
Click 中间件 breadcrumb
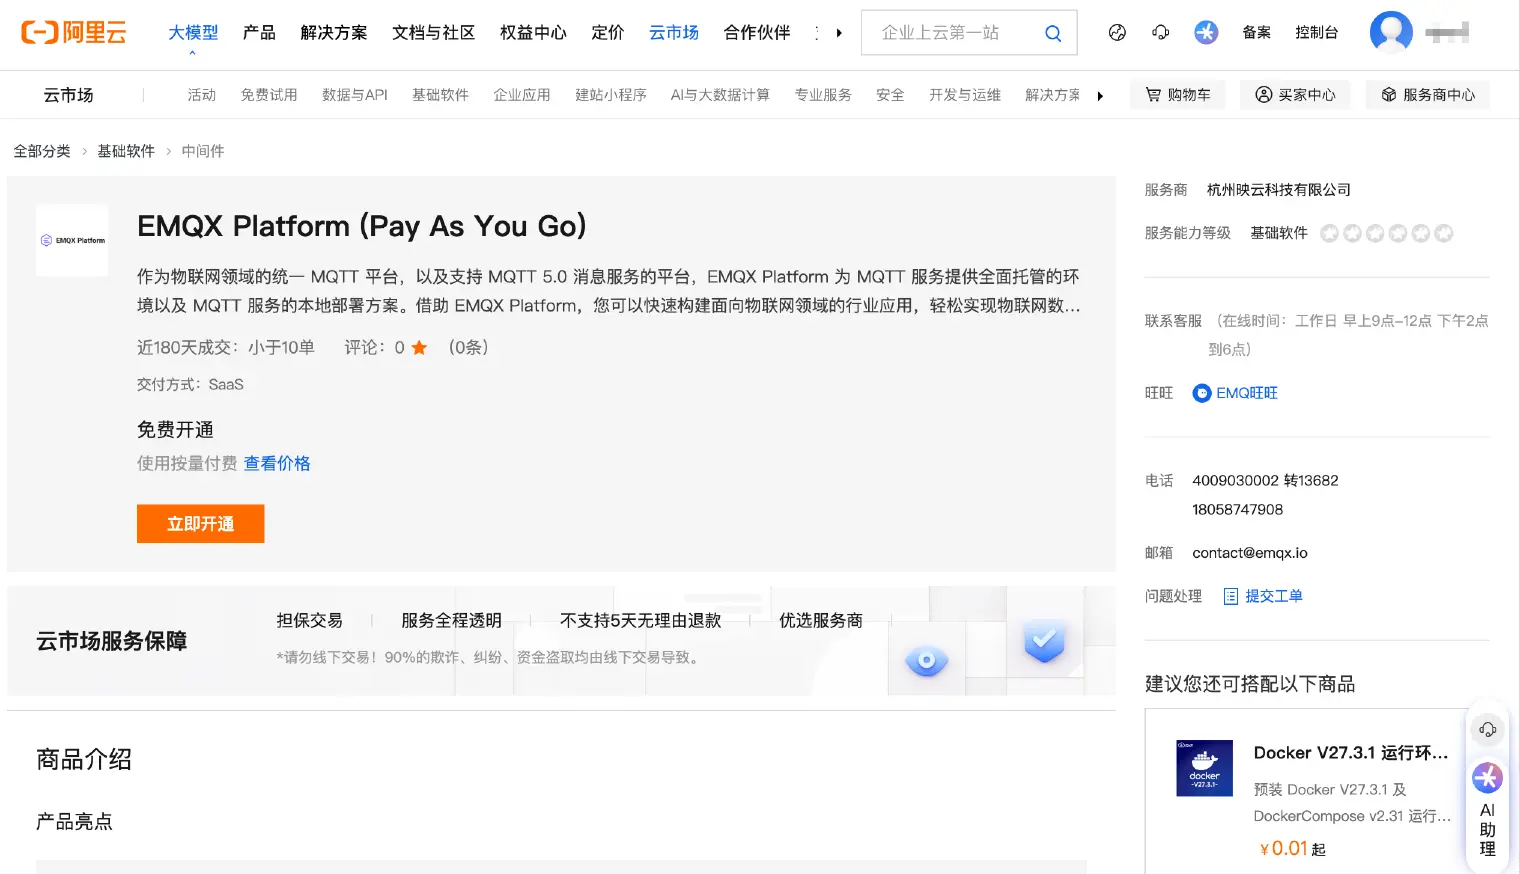pyautogui.click(x=203, y=151)
